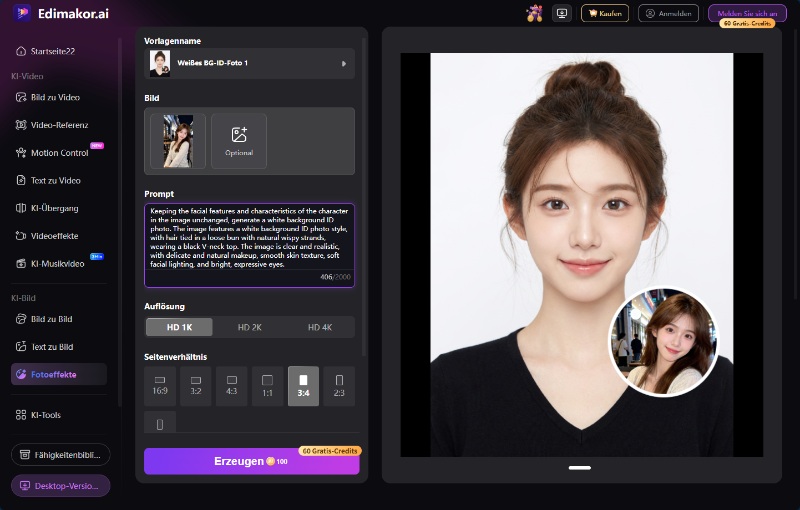Click the generated ID photo preview
This screenshot has height=510, width=800.
[582, 254]
